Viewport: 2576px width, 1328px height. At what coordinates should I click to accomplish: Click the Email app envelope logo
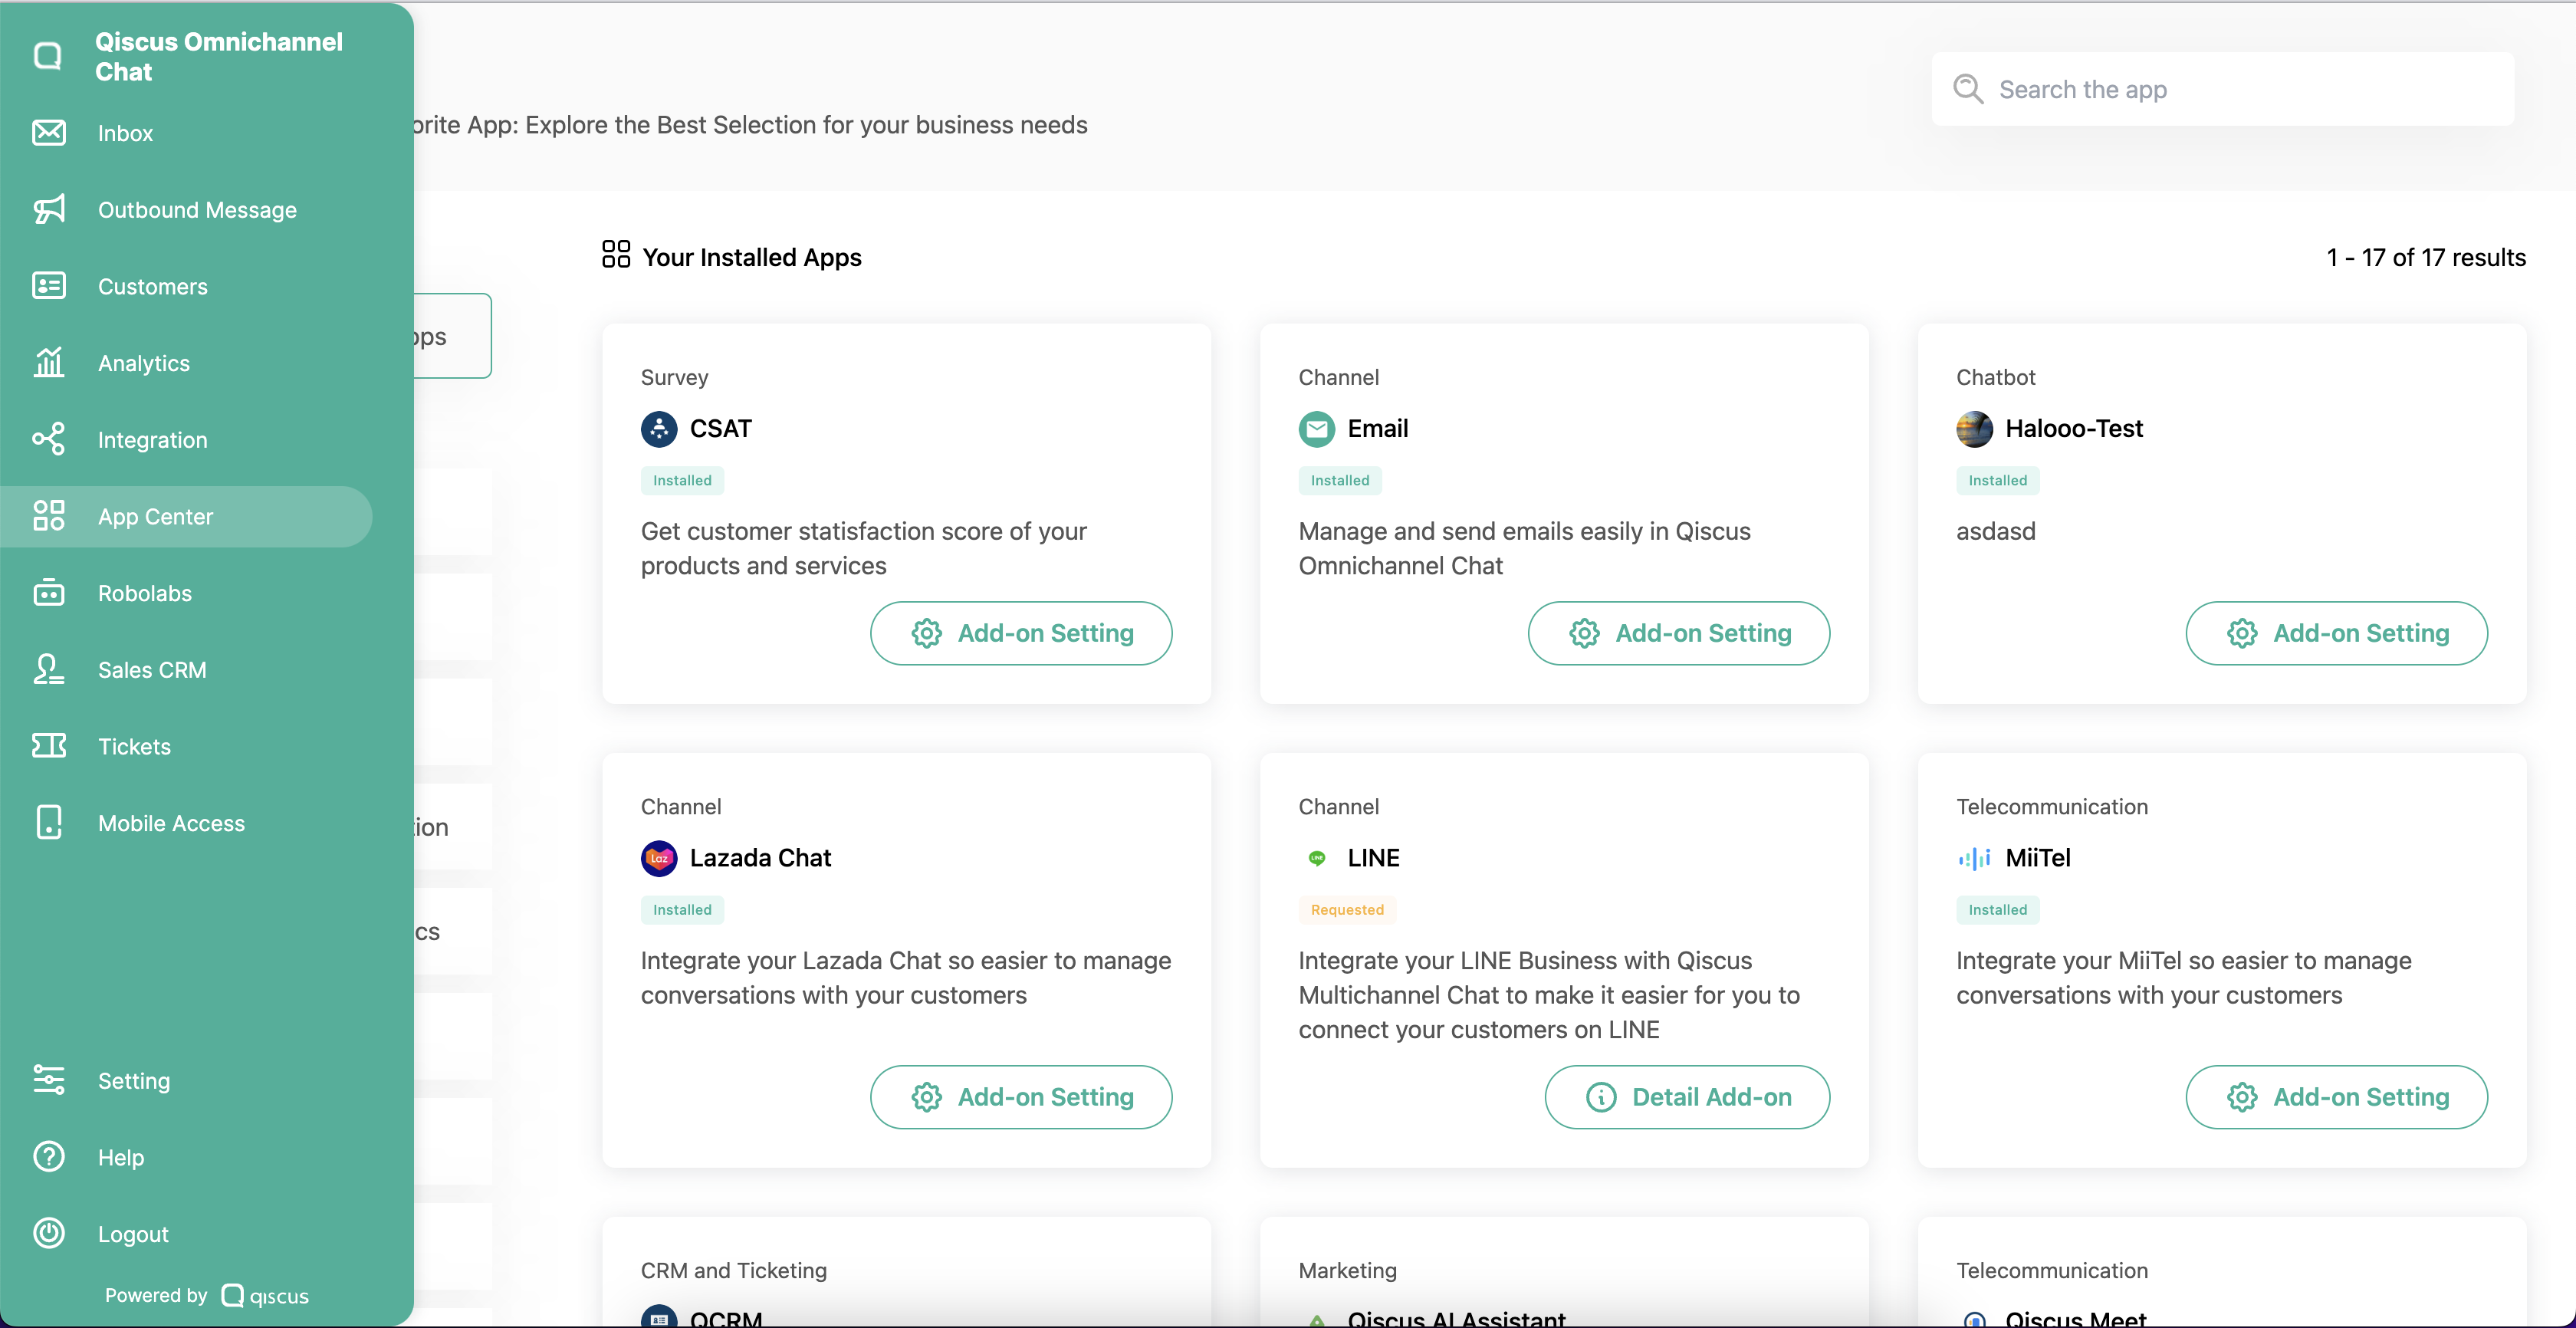(1316, 429)
